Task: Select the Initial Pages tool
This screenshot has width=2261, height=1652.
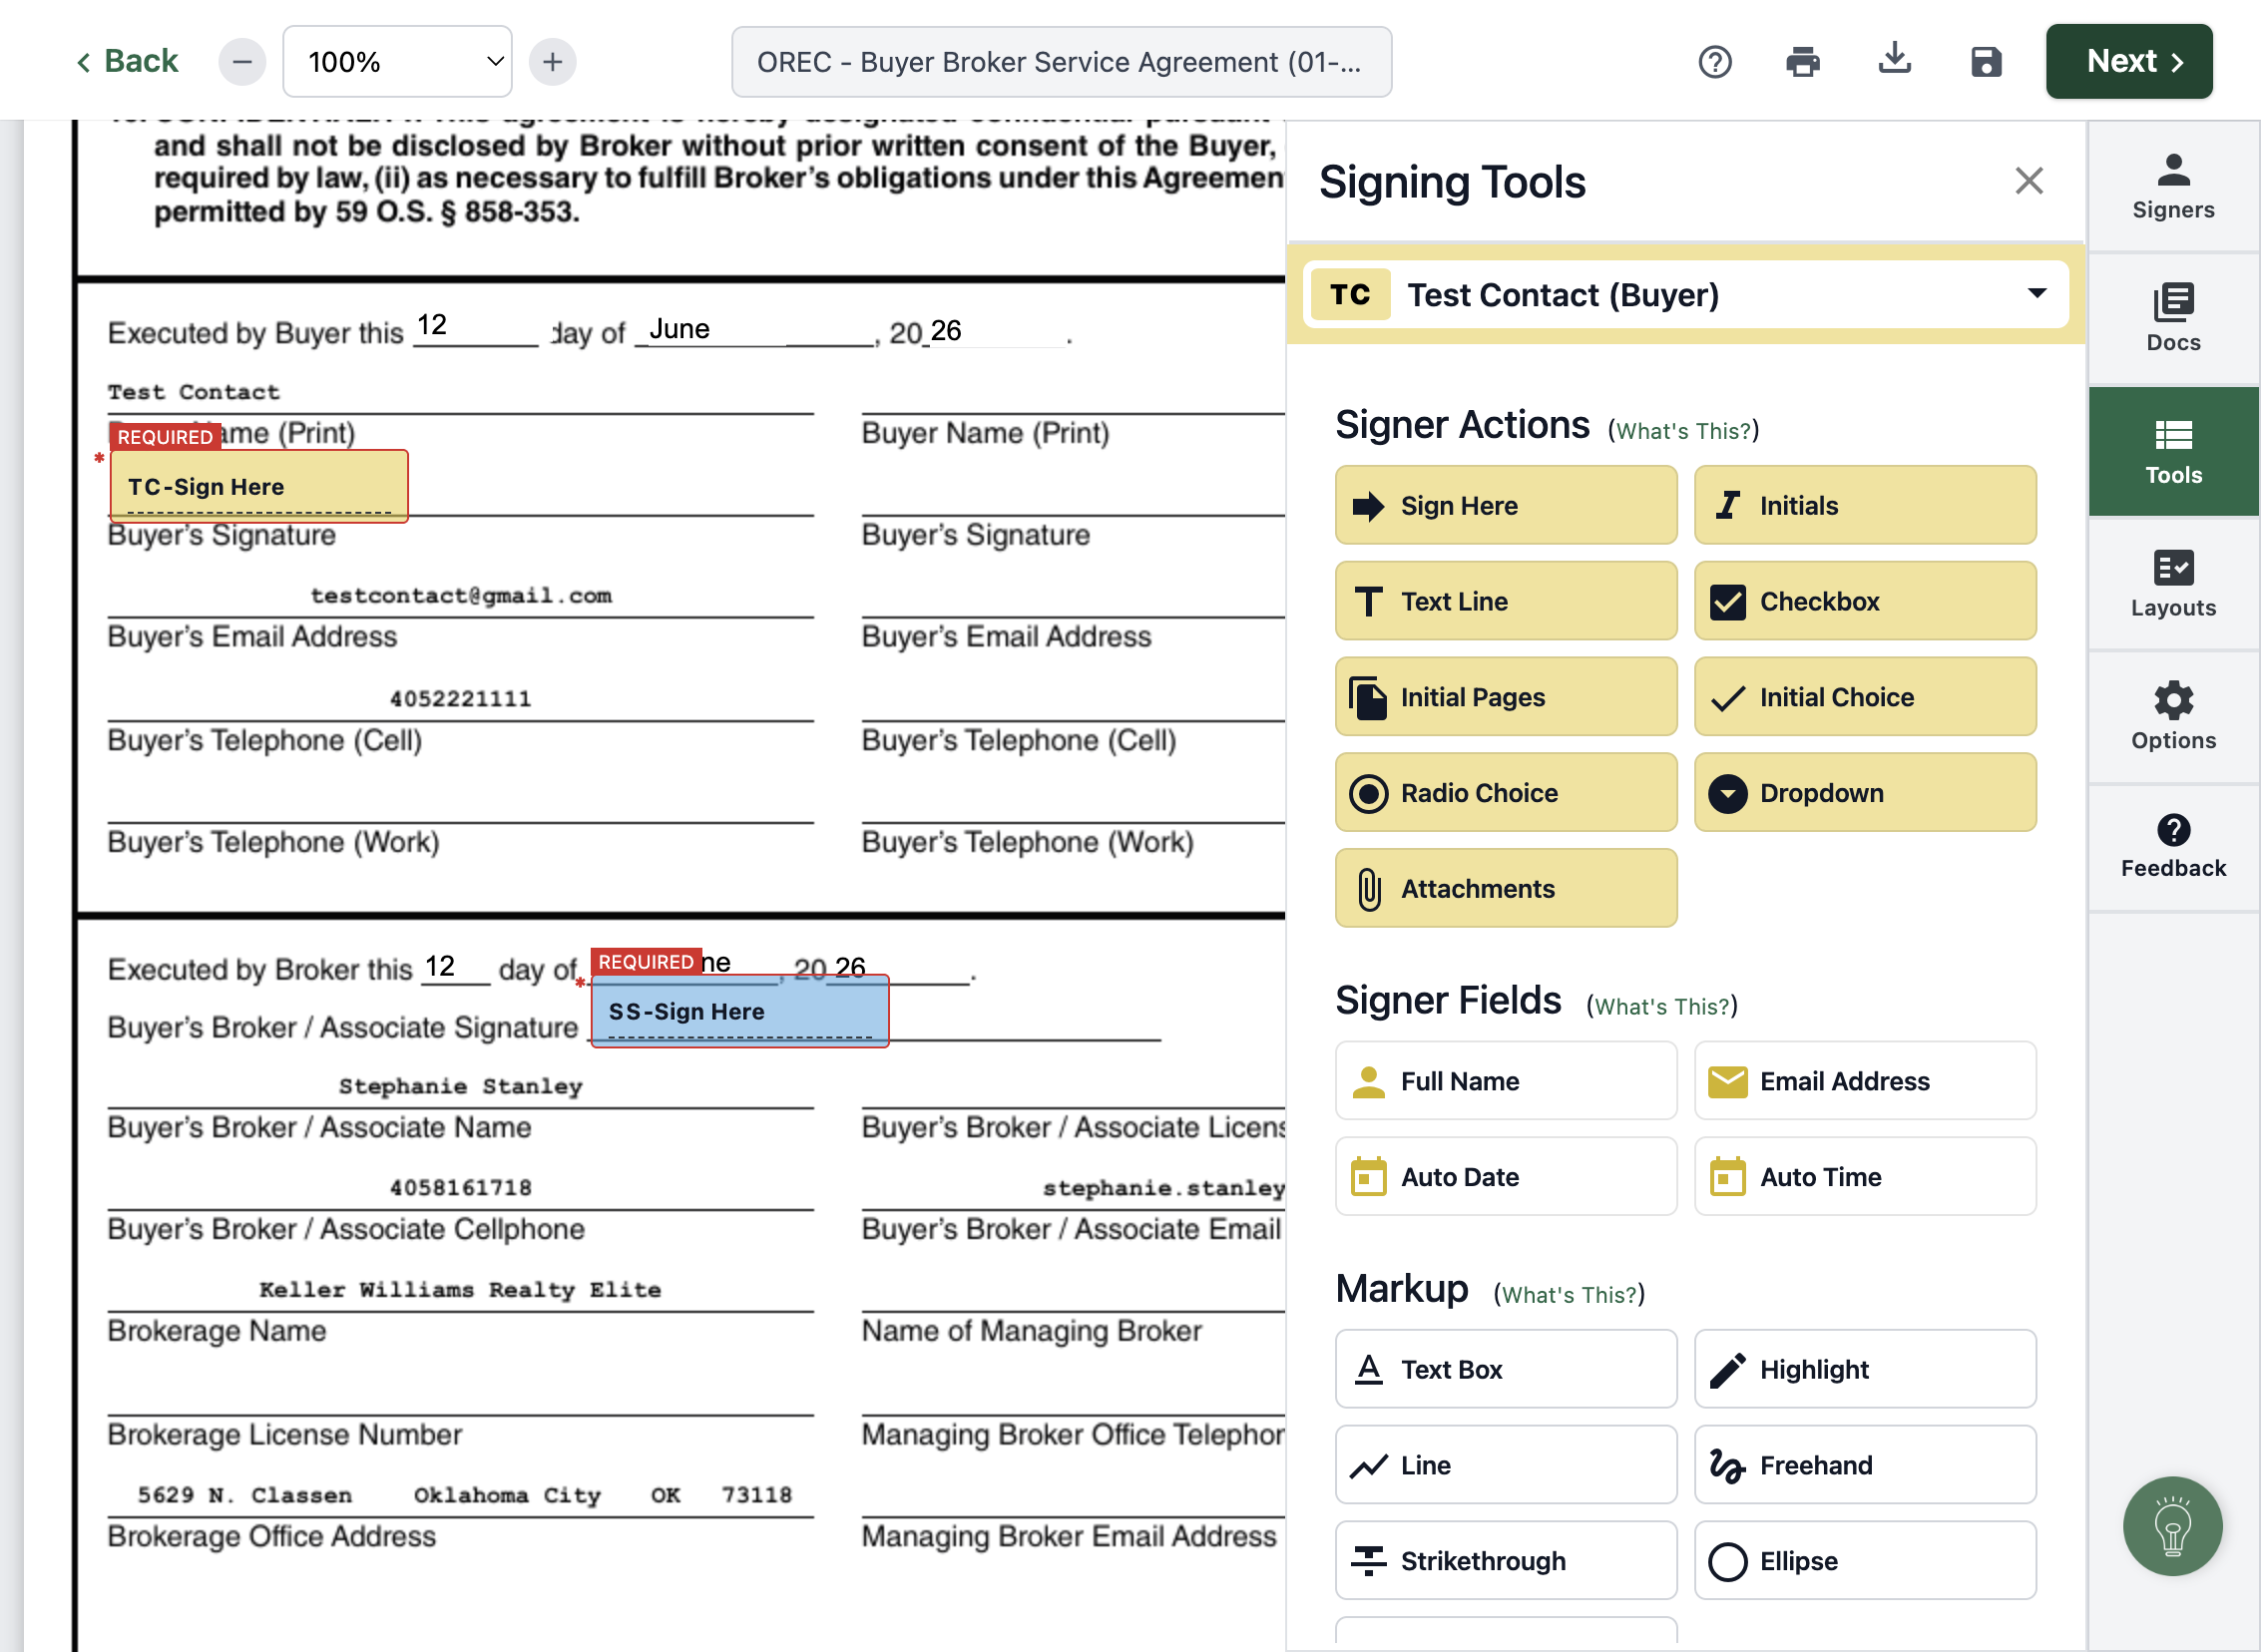Action: pos(1506,697)
